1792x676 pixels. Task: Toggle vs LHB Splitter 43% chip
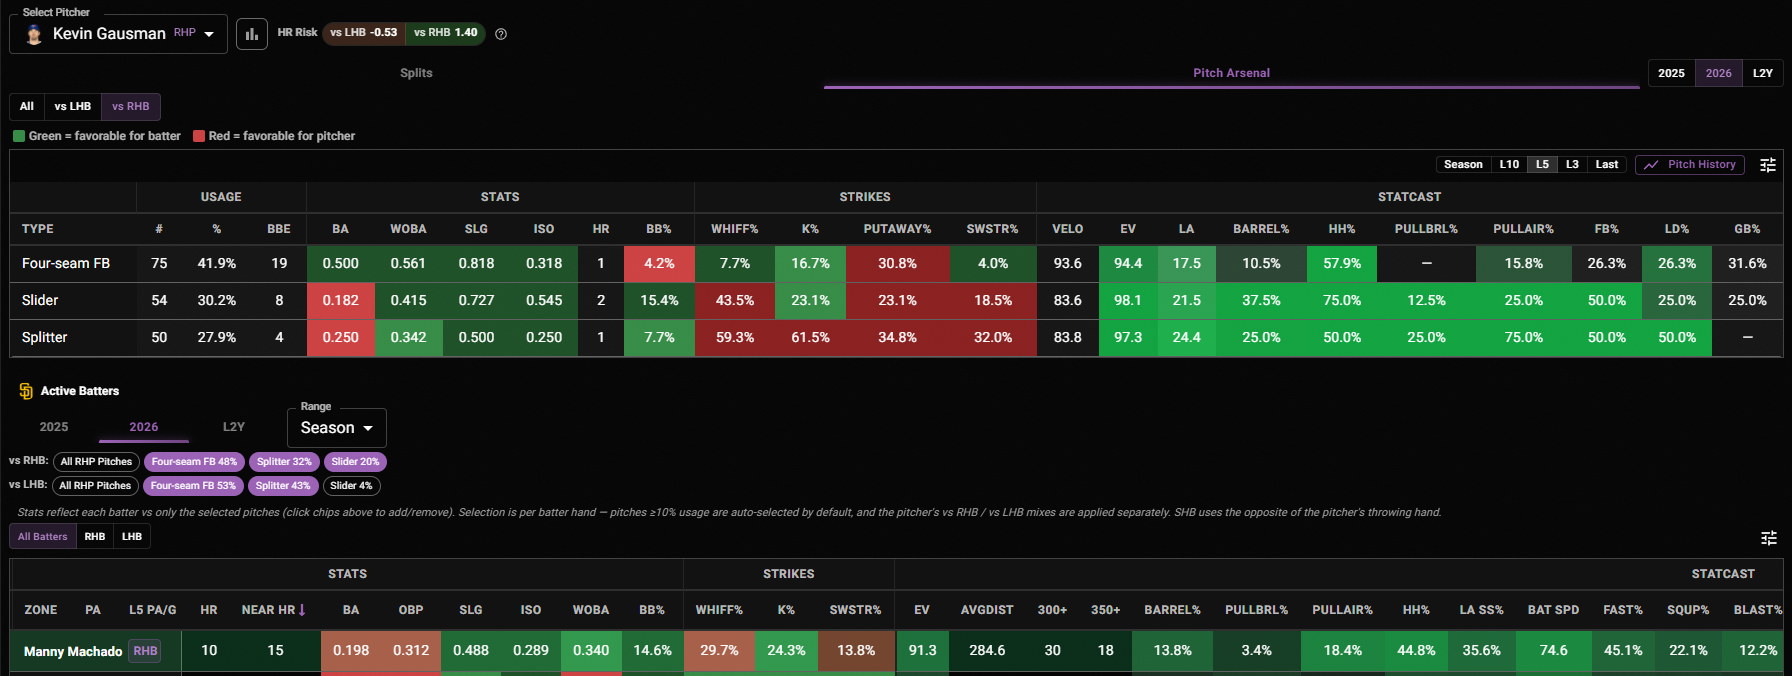(283, 486)
